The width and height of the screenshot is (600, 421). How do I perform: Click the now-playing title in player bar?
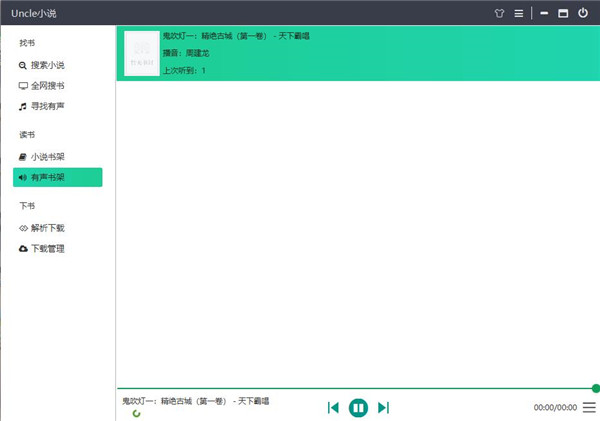196,401
